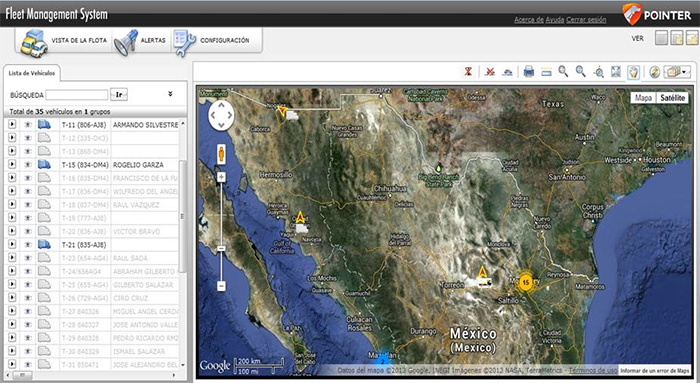Click the target locate zoom icon
Image resolution: width=700 pixels, height=383 pixels.
(599, 72)
